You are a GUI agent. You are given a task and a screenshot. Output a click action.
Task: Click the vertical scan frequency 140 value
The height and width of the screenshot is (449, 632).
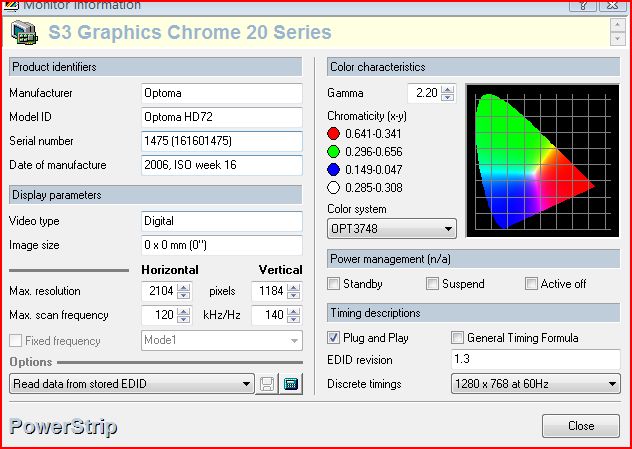click(269, 315)
